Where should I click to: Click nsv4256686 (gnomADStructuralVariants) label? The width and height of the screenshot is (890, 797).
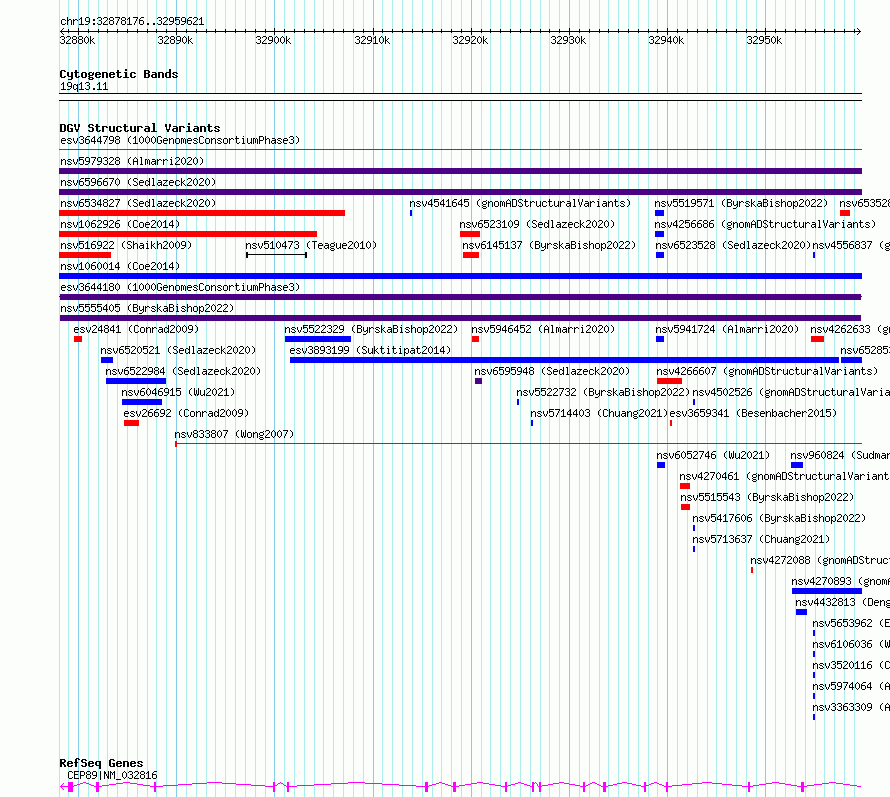tap(765, 224)
